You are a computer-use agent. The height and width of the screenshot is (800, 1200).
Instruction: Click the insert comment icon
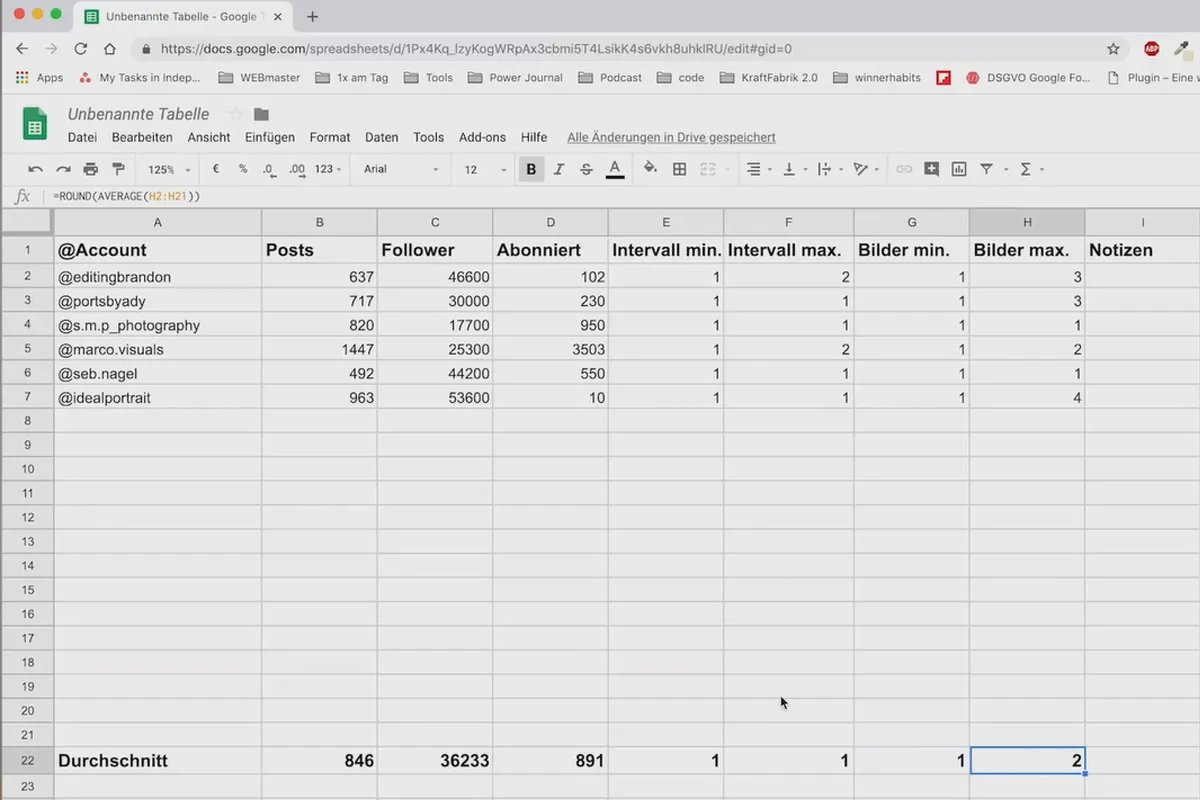[931, 169]
